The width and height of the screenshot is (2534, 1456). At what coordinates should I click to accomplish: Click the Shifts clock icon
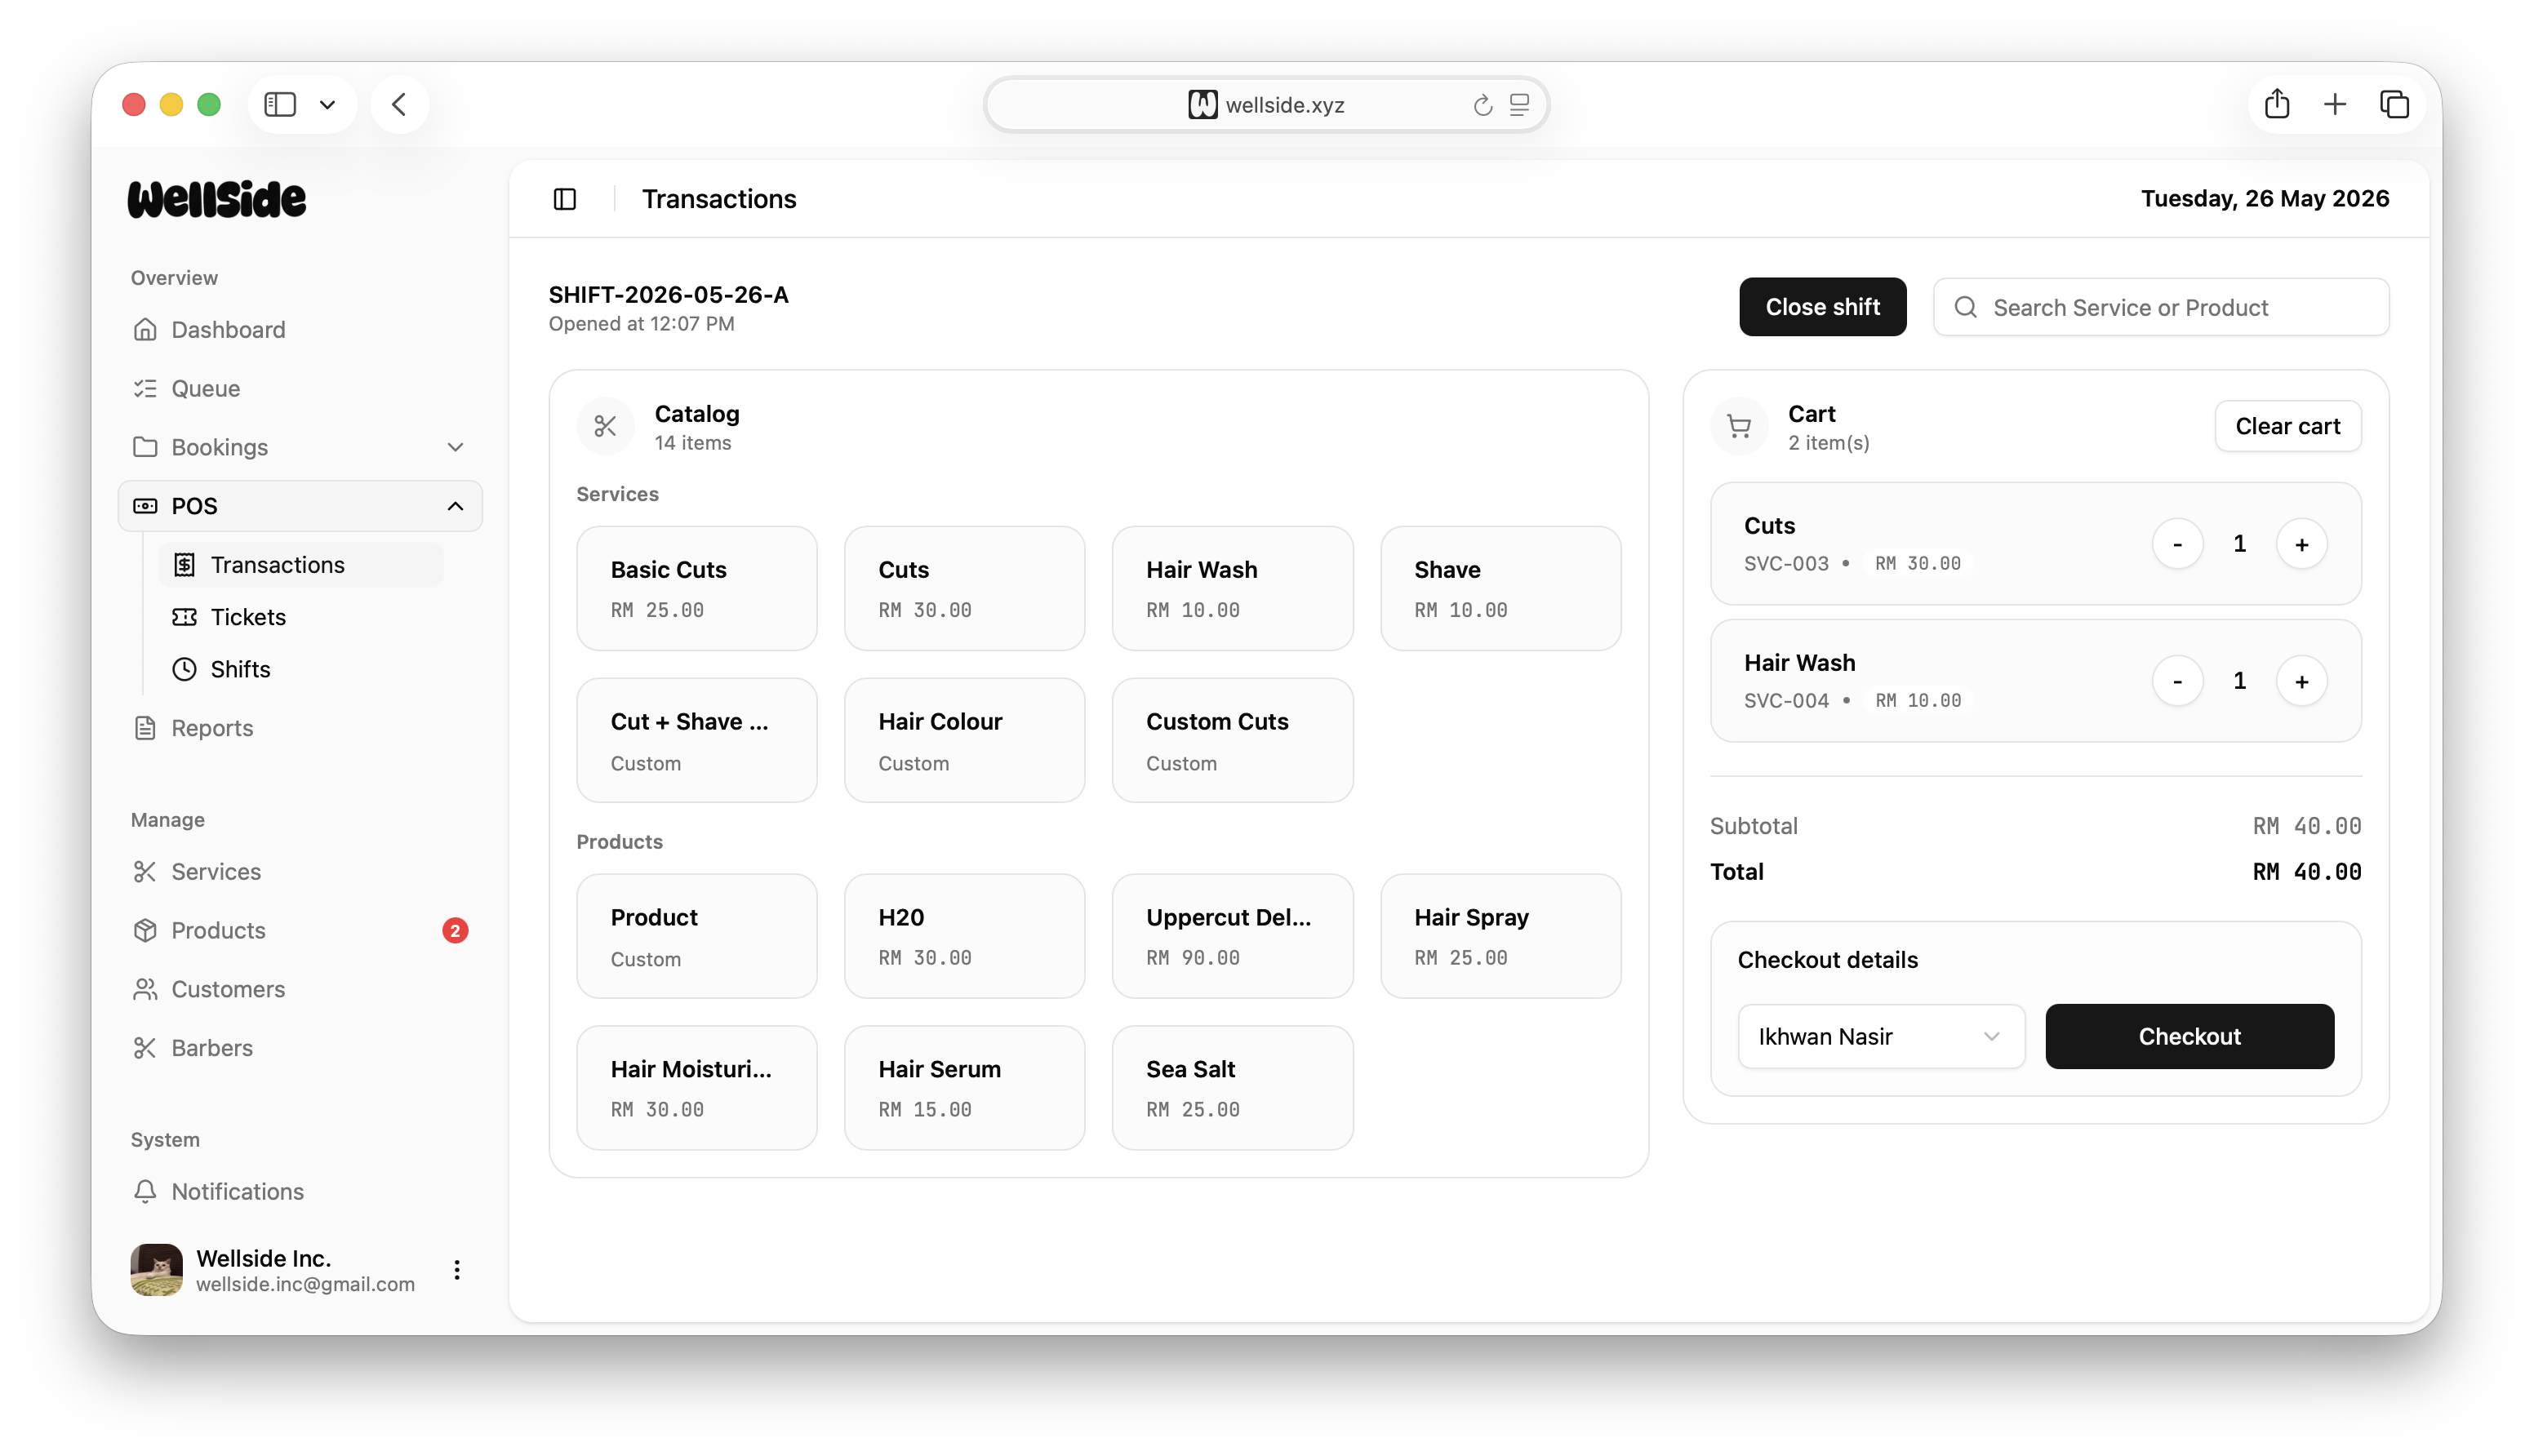(184, 669)
